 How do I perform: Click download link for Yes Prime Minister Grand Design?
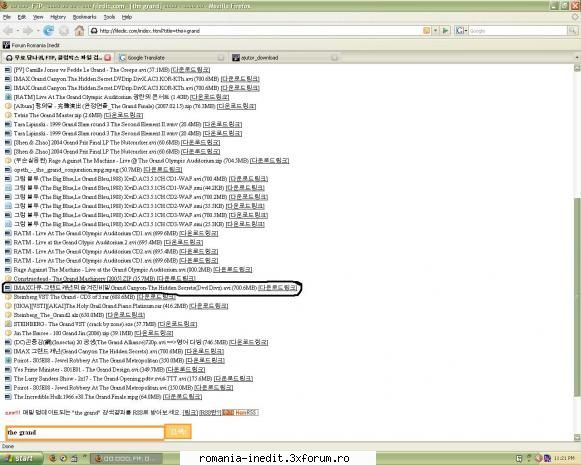[186, 369]
